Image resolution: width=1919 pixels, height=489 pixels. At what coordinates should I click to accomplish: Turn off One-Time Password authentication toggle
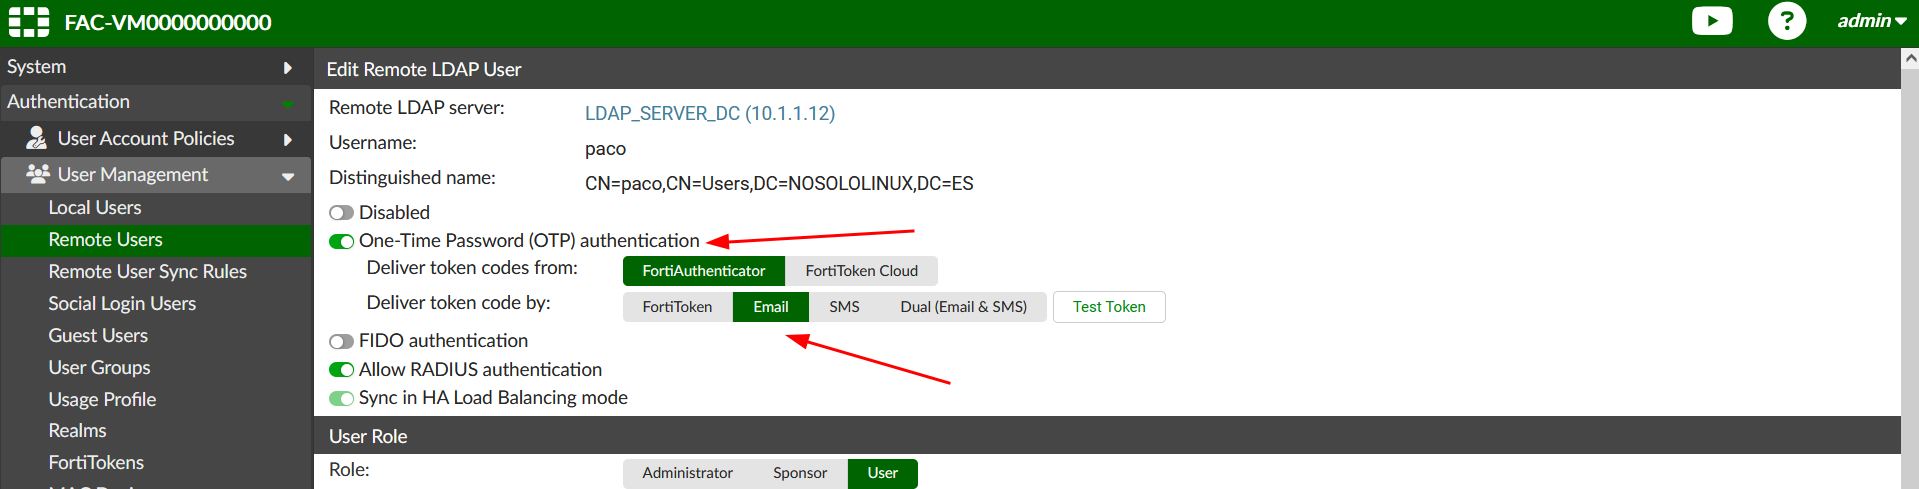pos(341,241)
